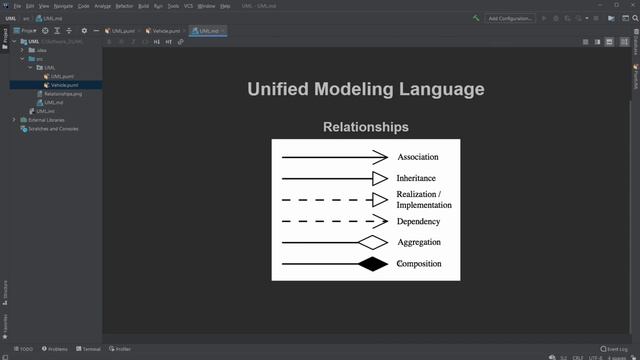Open the Project Structure icon in top toolbar

tap(611, 18)
